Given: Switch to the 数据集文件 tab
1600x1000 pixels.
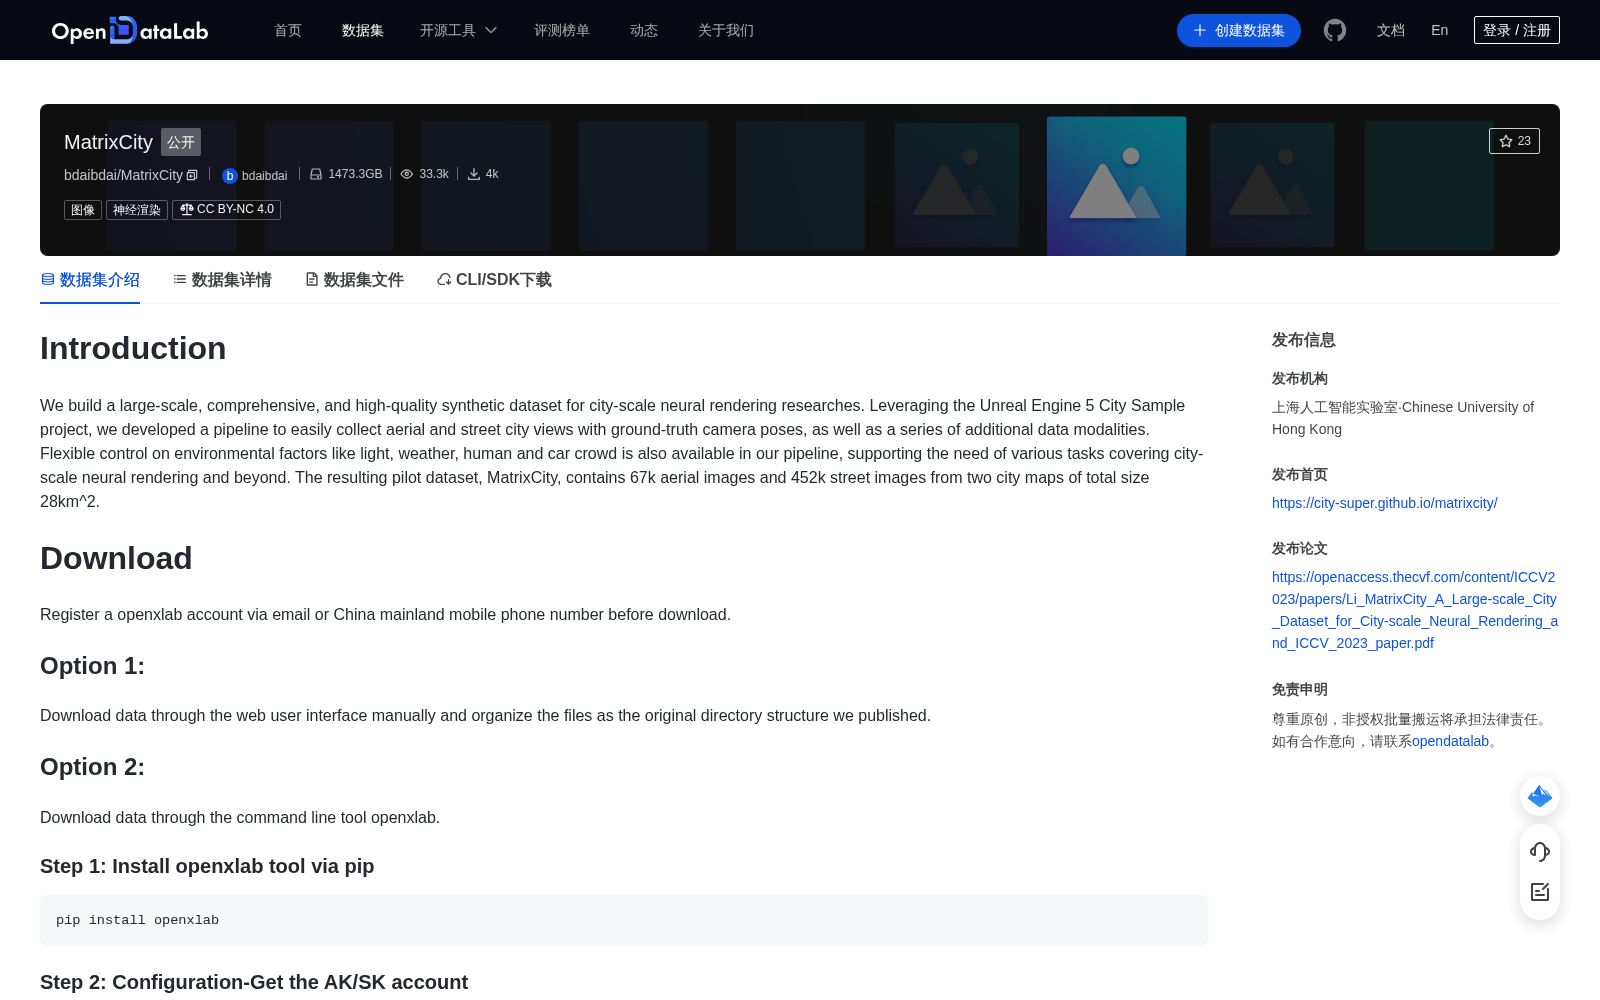Looking at the screenshot, I should tap(354, 280).
